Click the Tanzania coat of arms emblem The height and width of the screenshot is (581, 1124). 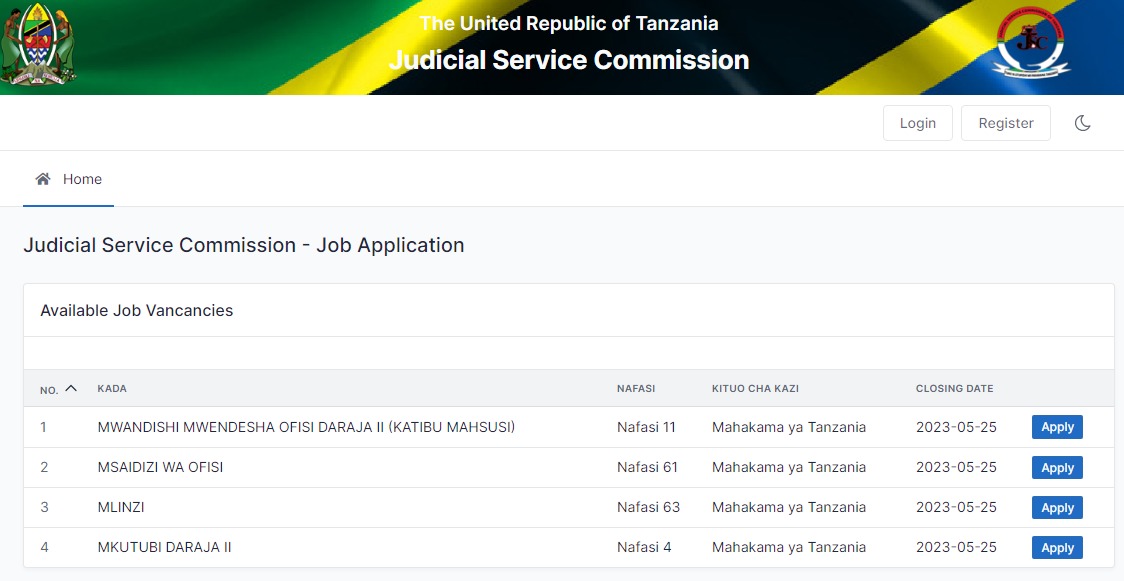[x=38, y=45]
